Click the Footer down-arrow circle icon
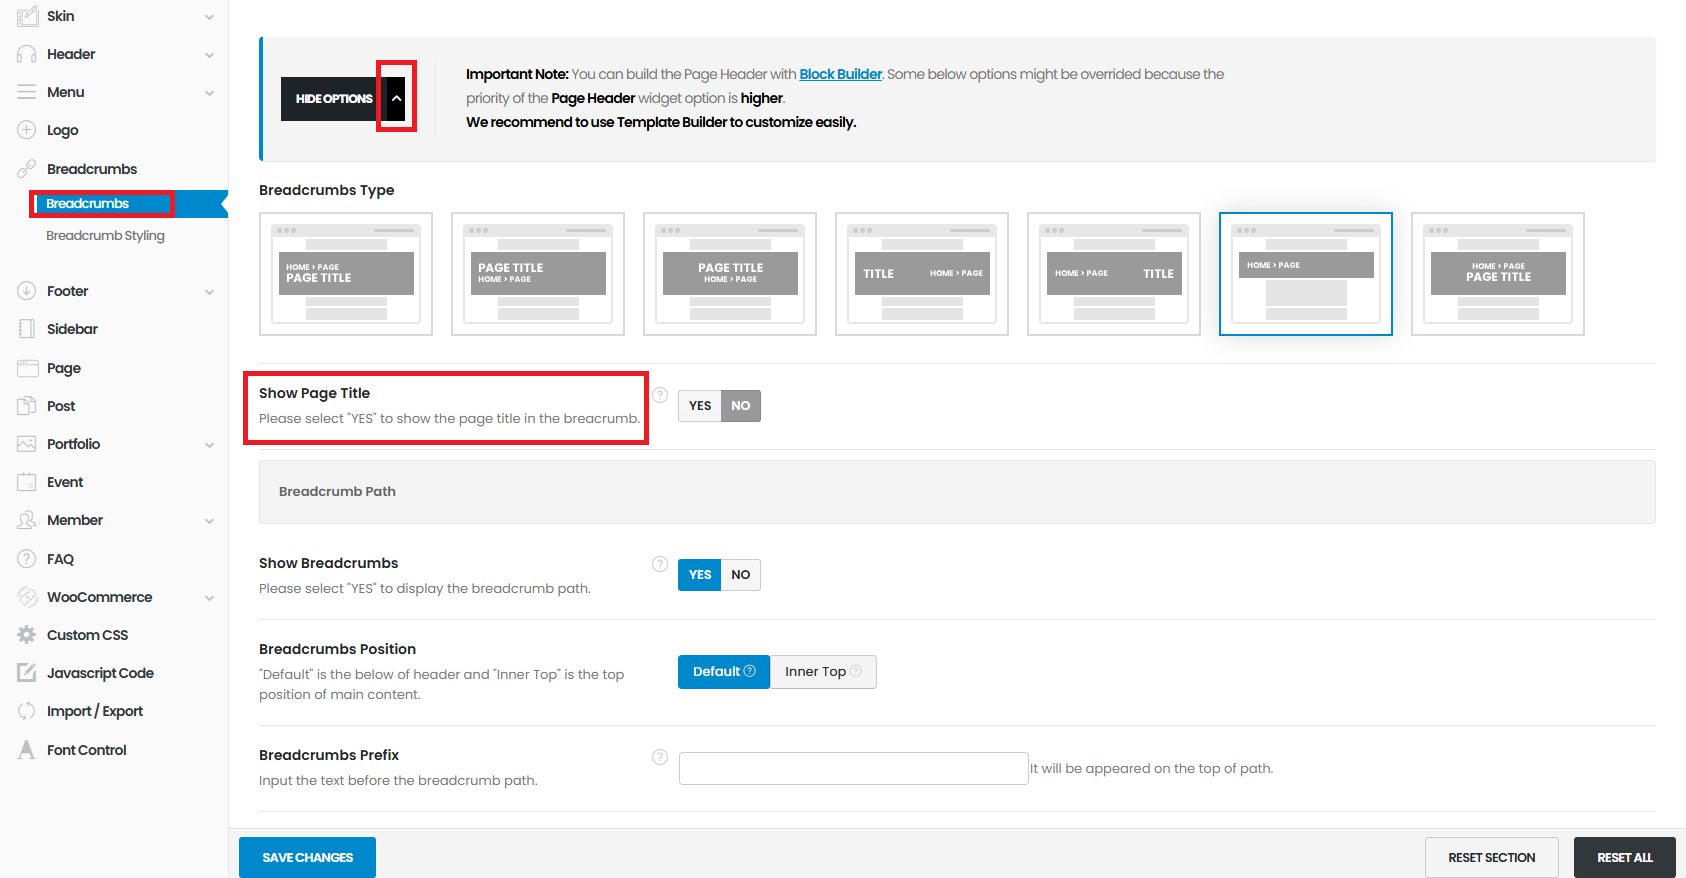The image size is (1686, 878). (x=27, y=291)
